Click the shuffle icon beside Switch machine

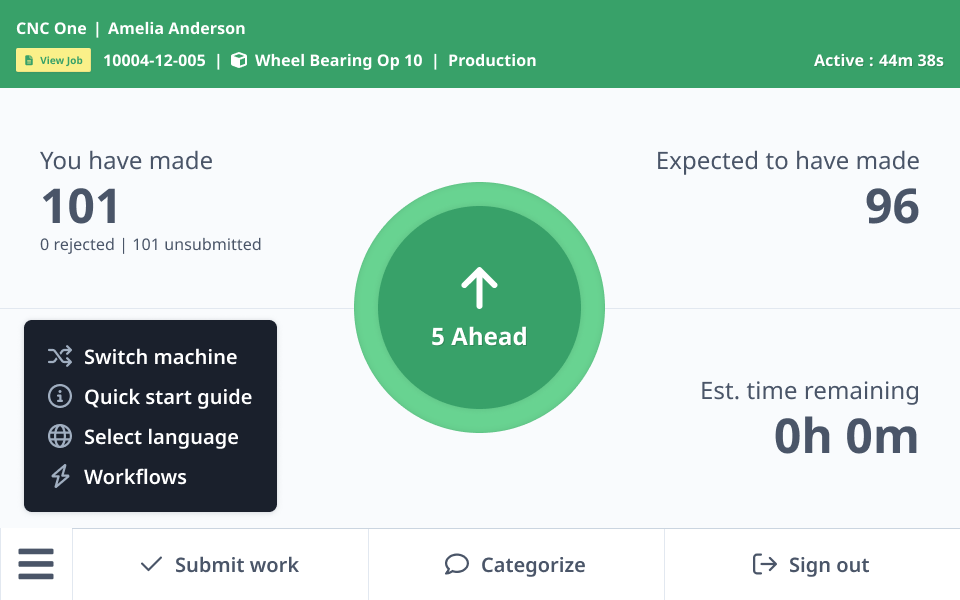pyautogui.click(x=60, y=357)
